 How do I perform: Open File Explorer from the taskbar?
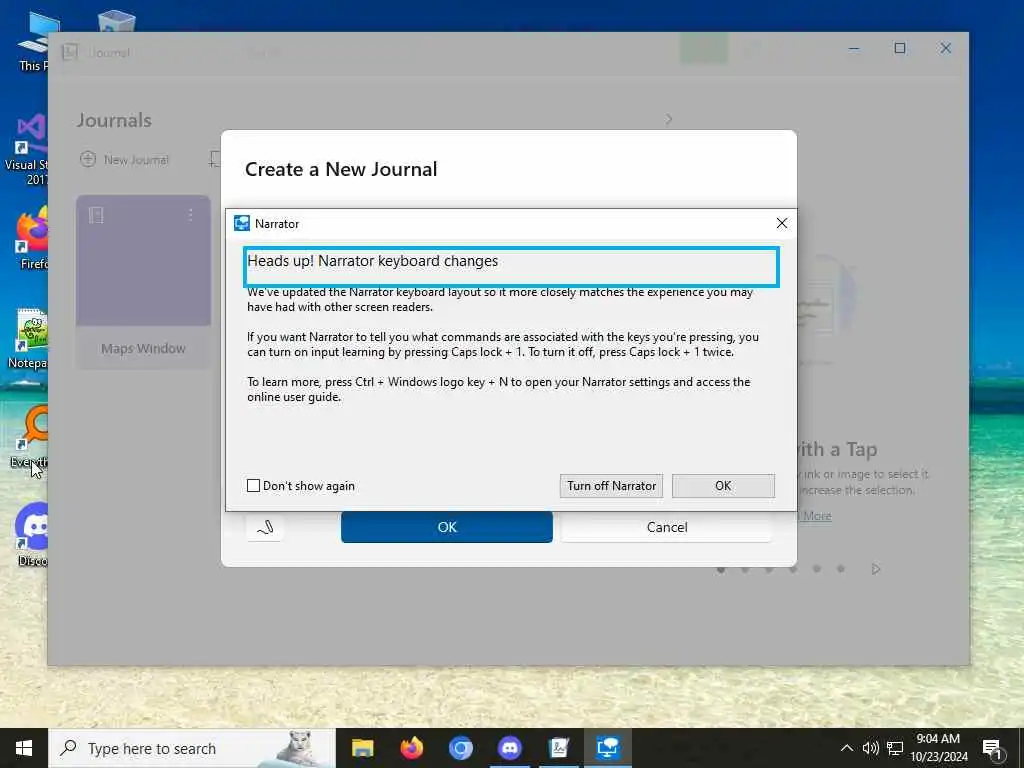[362, 748]
